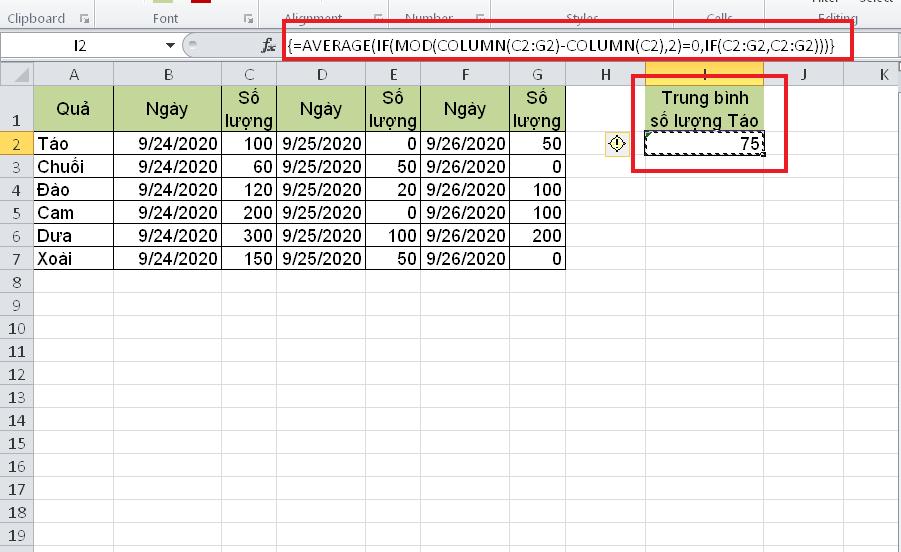Image resolution: width=901 pixels, height=552 pixels.
Task: Open the error warning indicator beside I2
Action: click(617, 144)
